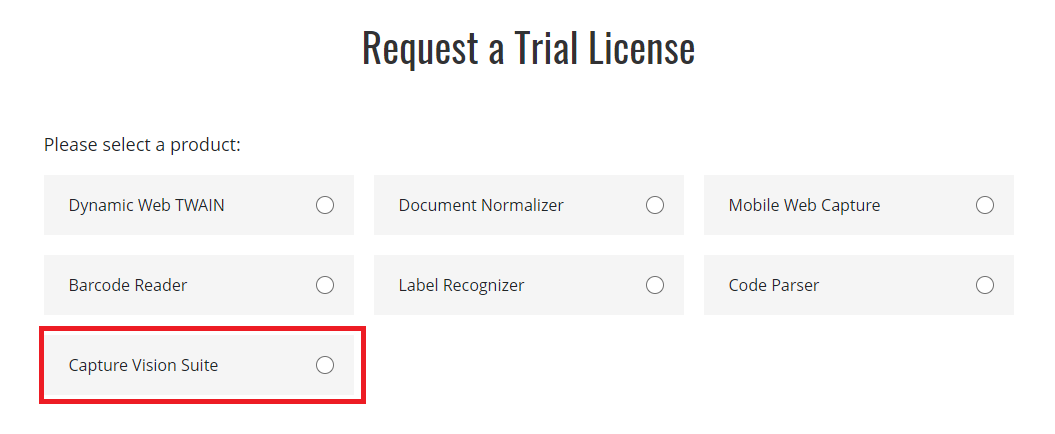The height and width of the screenshot is (434, 1055).
Task: Click the "Request a Trial License" heading
Action: pos(528,48)
